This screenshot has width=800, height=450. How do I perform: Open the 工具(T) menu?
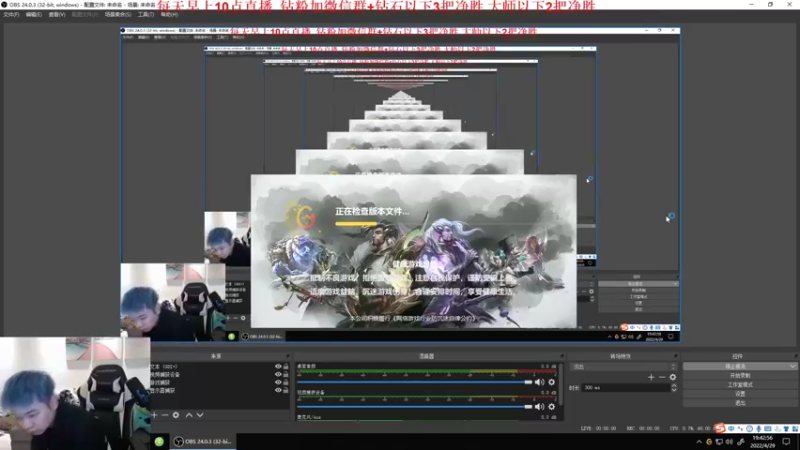(x=145, y=15)
